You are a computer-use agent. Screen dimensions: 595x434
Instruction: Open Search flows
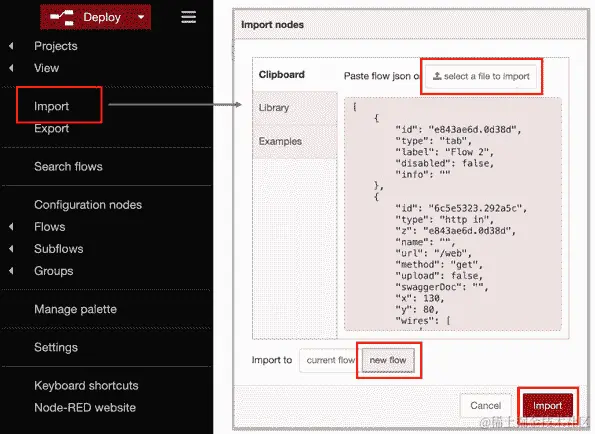[x=68, y=167]
